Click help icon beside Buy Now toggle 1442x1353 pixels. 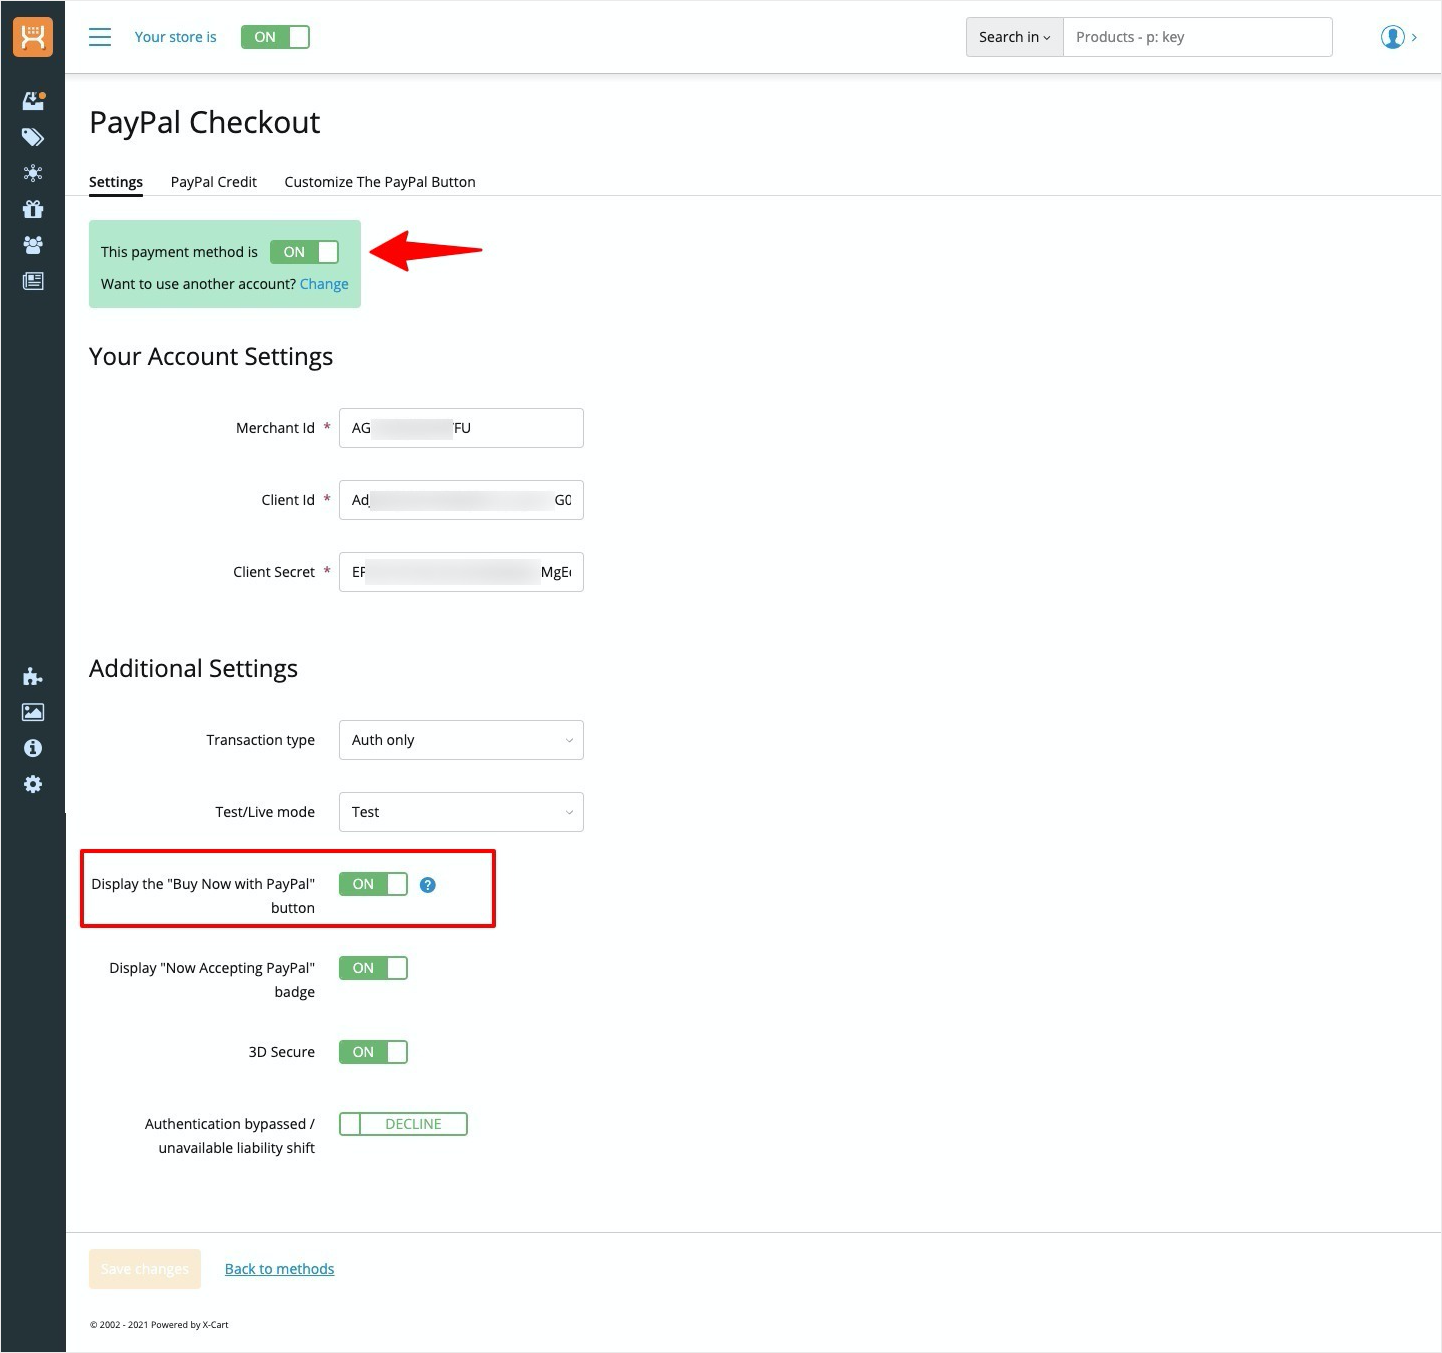click(428, 885)
